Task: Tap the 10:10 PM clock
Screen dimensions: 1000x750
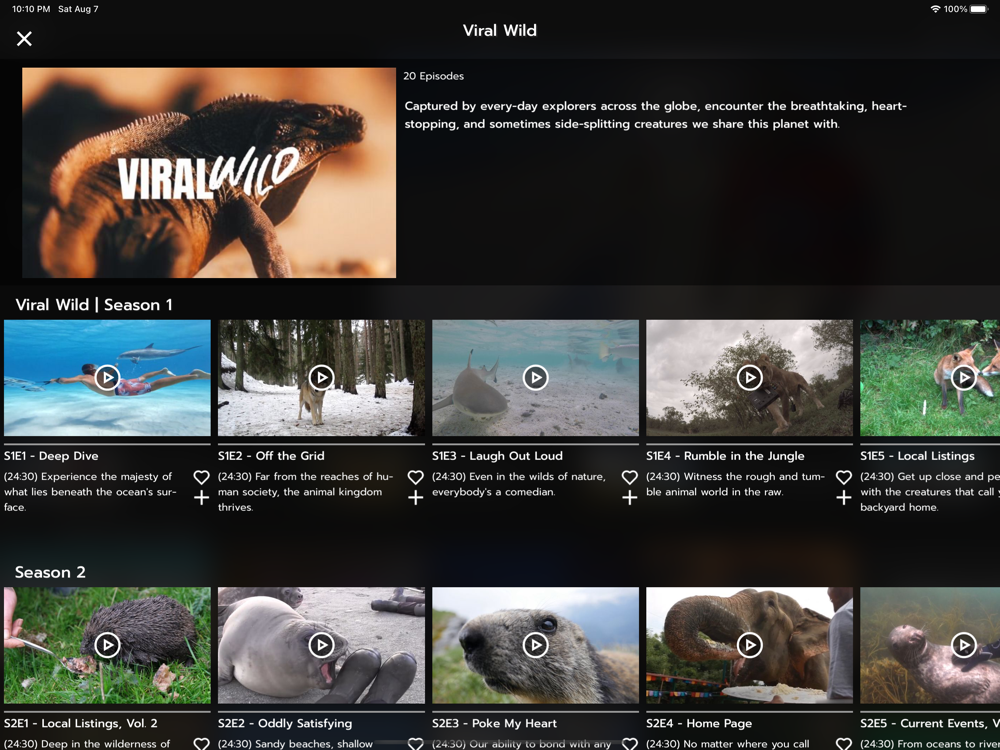Action: (31, 9)
